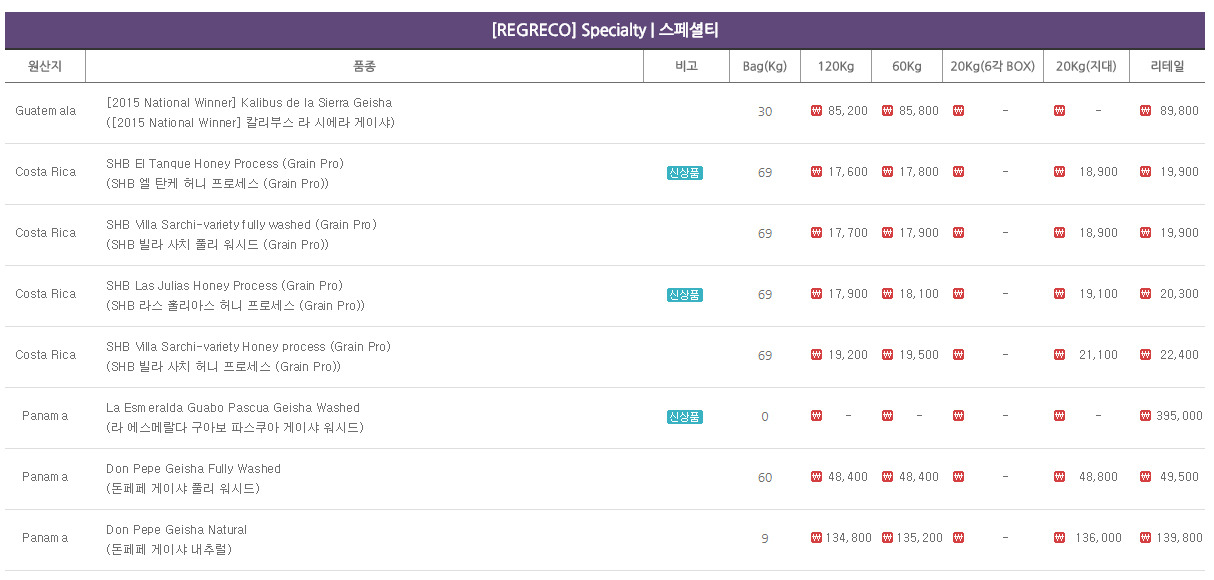Click Guatemala origin cell
The image size is (1214, 580).
tap(45, 111)
